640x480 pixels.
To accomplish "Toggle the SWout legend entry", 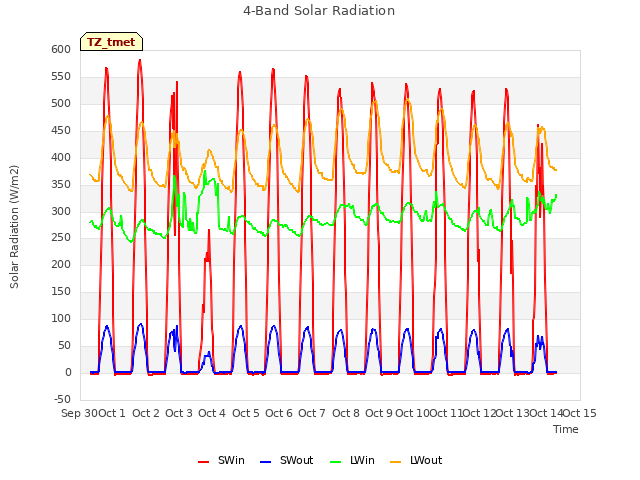I will coord(287,460).
